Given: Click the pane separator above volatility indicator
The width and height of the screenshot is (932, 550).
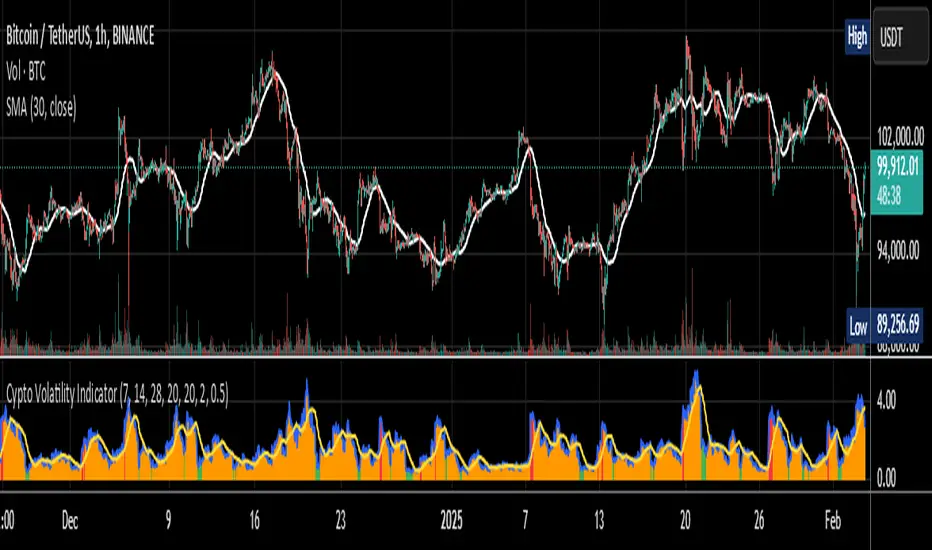Looking at the screenshot, I should point(435,357).
